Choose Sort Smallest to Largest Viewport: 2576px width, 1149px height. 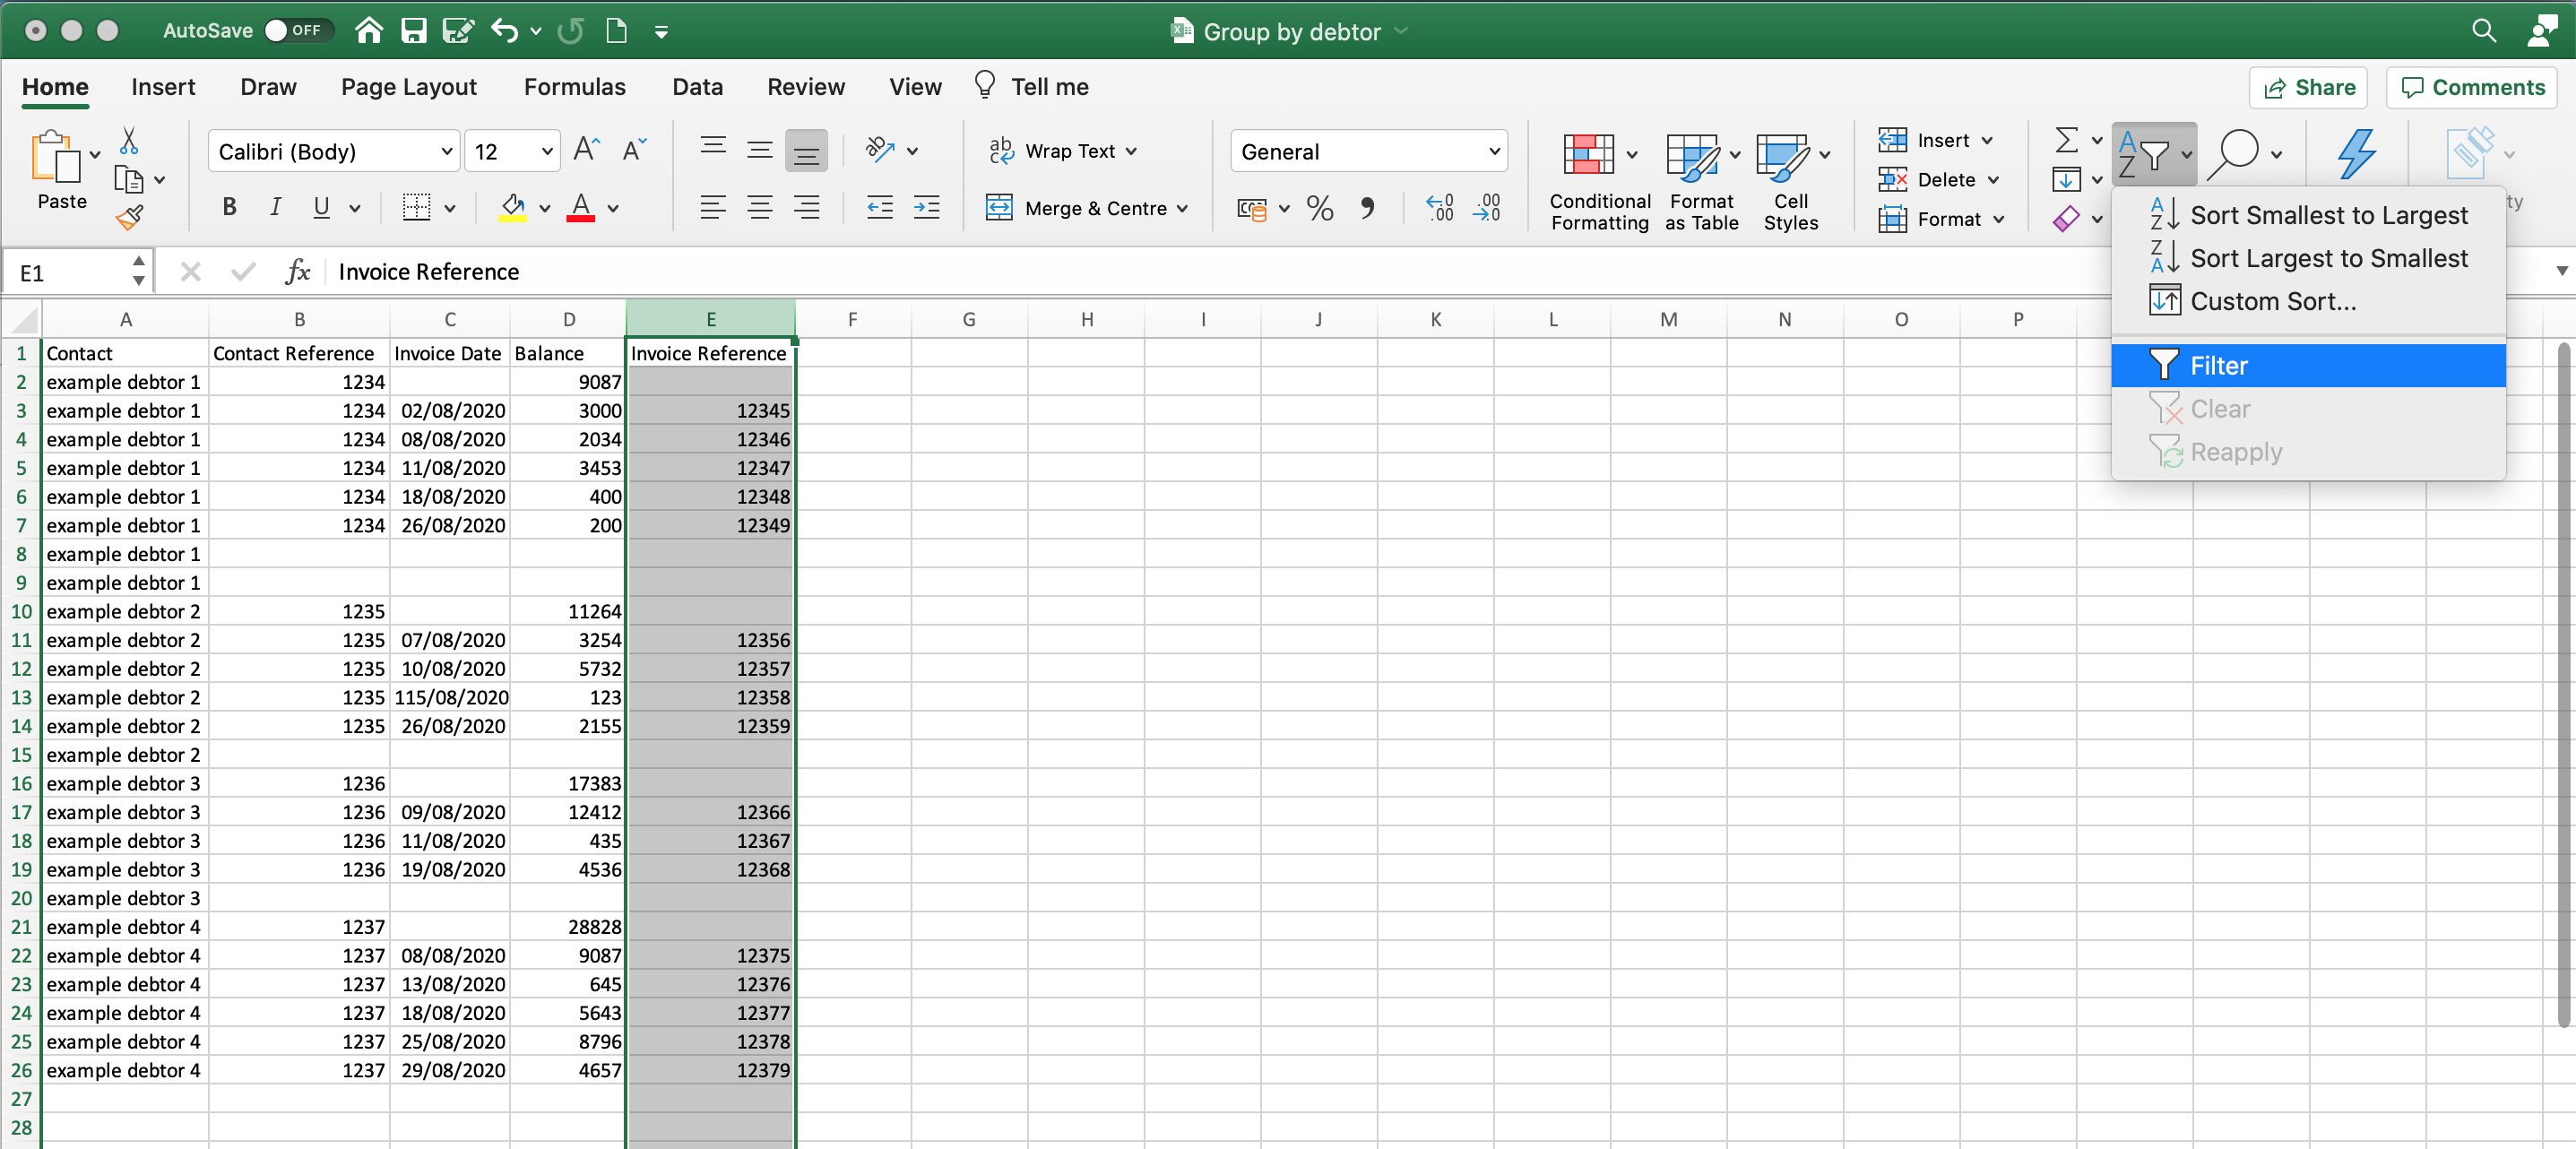[x=2308, y=215]
